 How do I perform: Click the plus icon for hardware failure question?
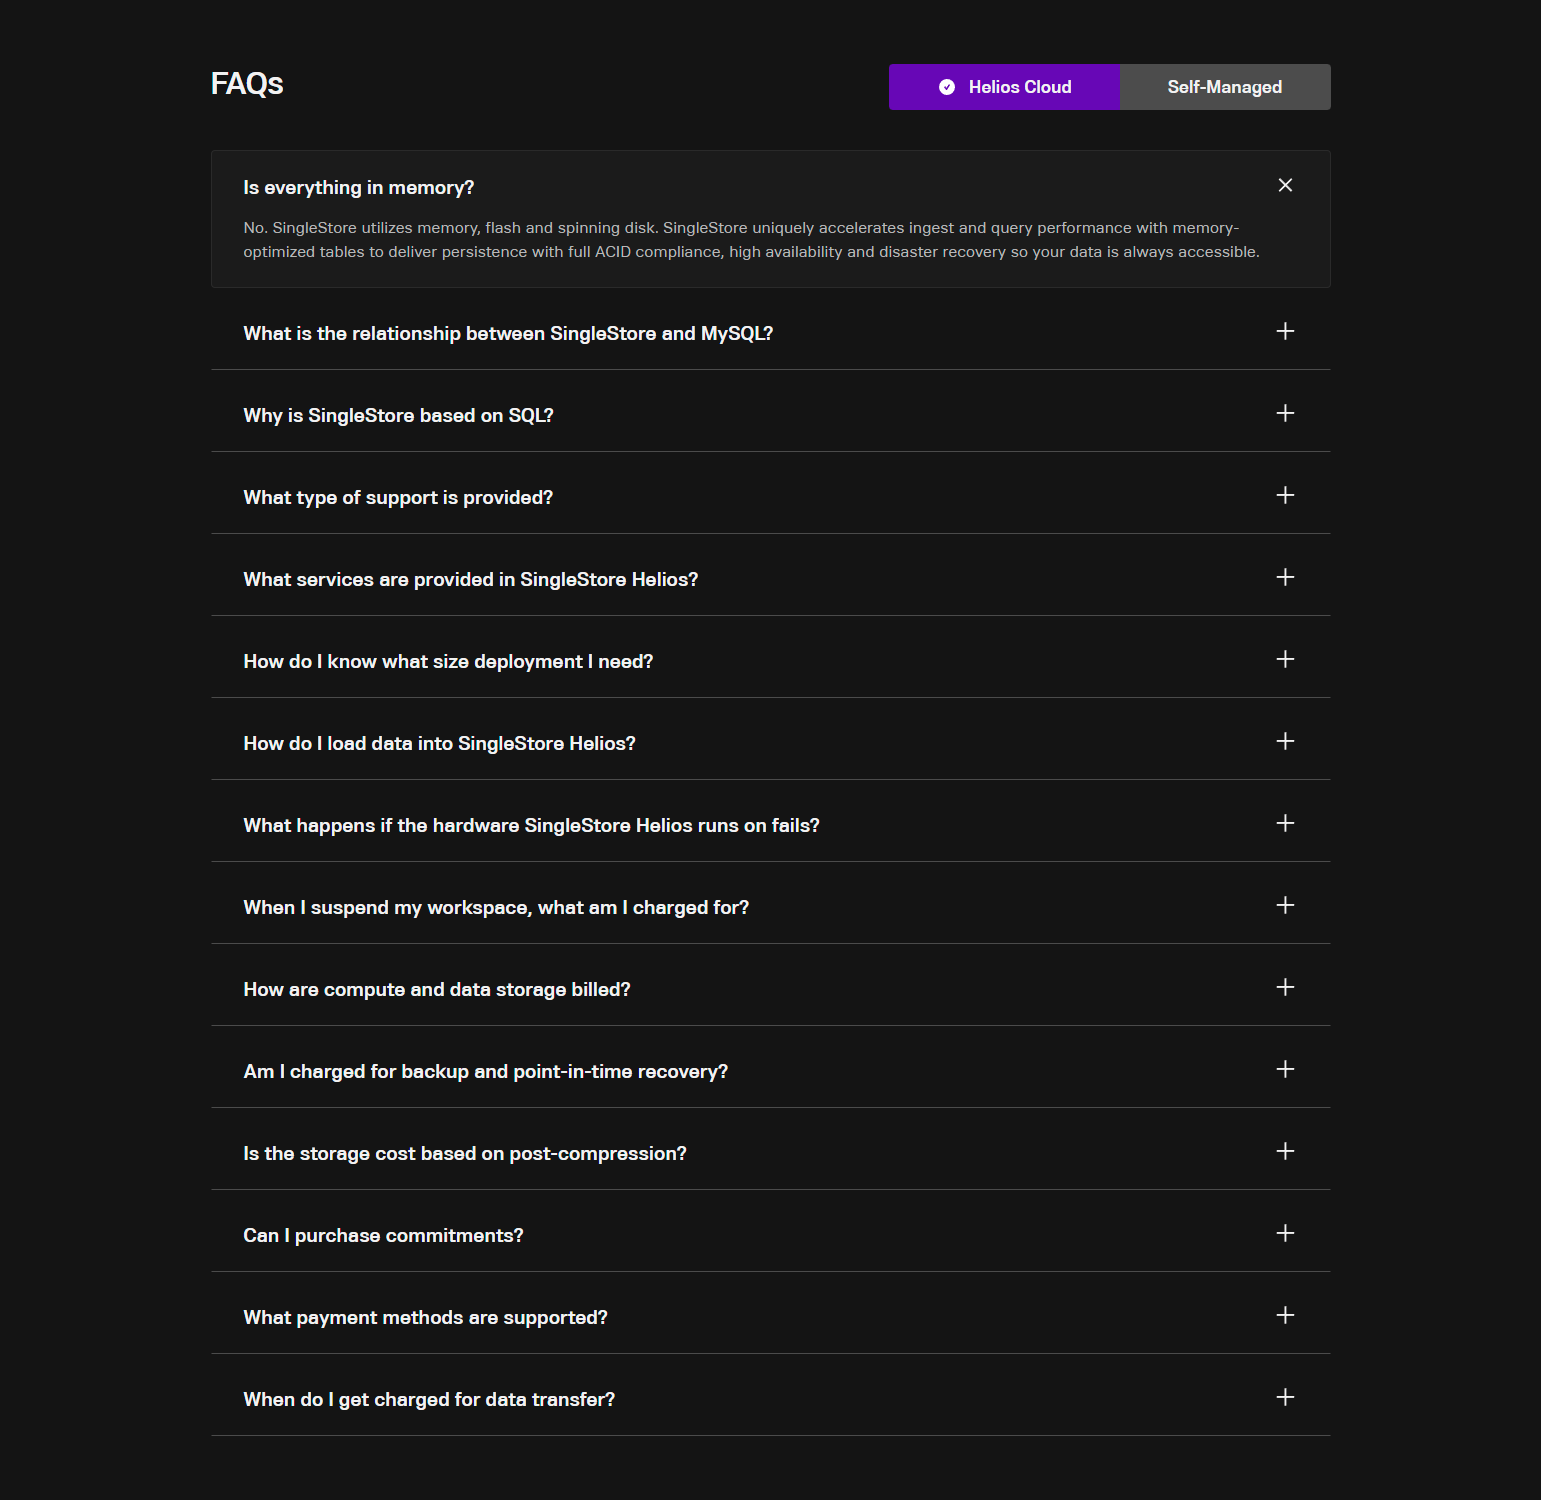[1286, 824]
